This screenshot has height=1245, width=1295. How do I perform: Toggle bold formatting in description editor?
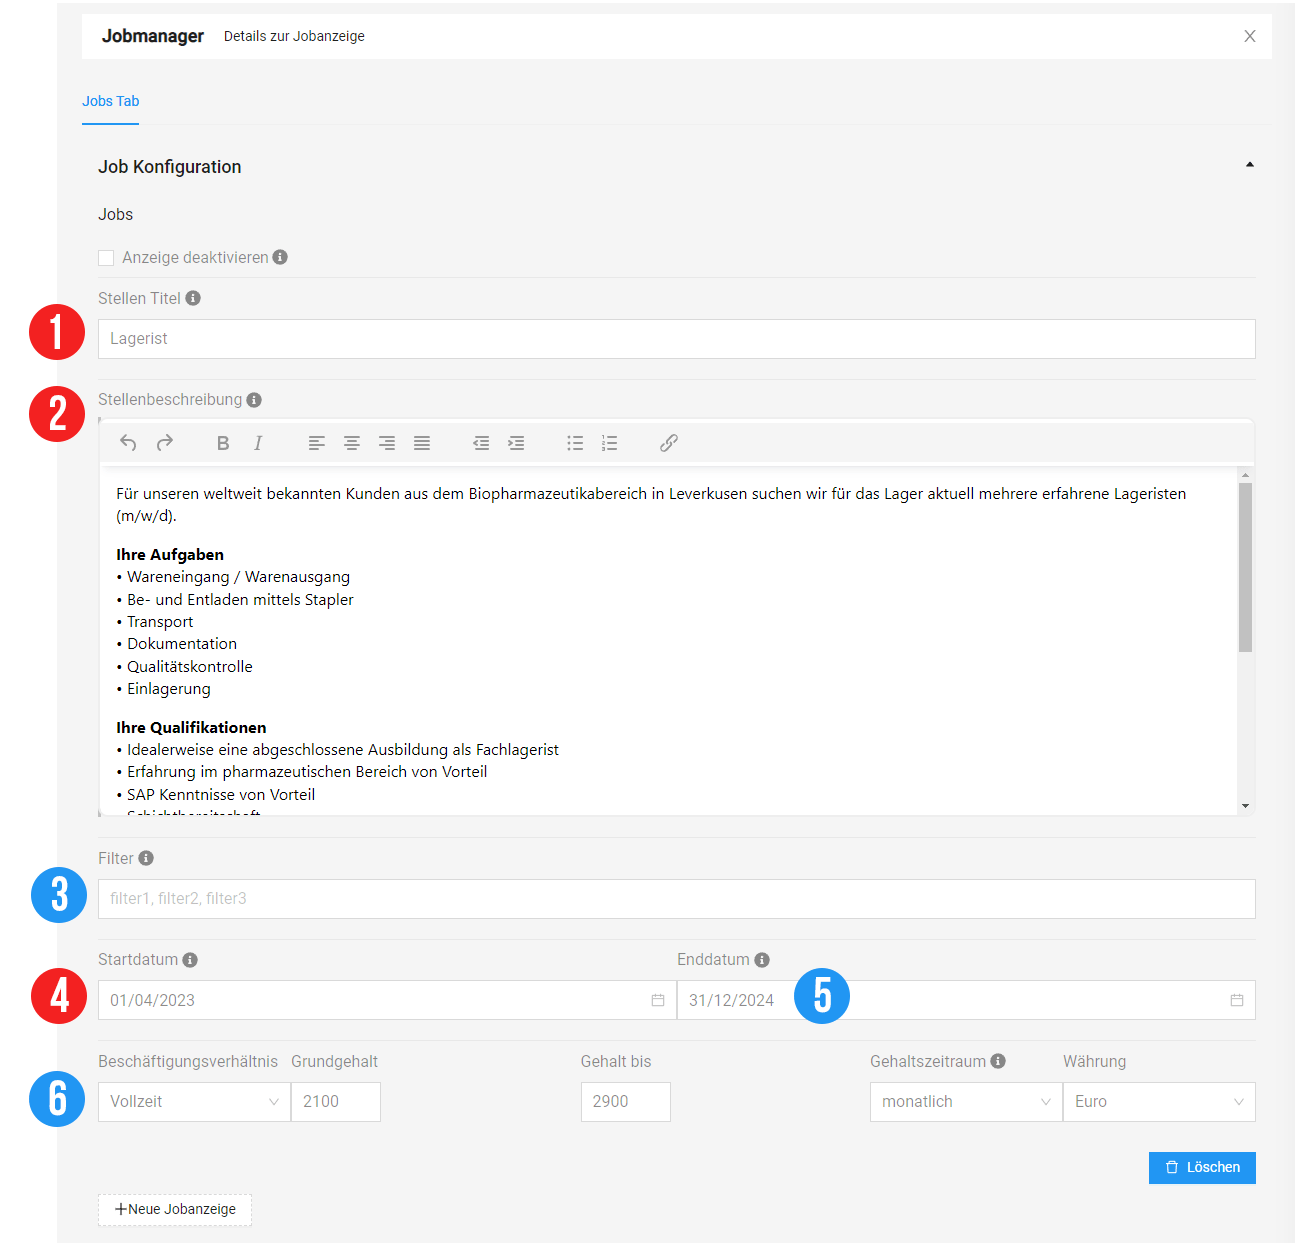[223, 443]
